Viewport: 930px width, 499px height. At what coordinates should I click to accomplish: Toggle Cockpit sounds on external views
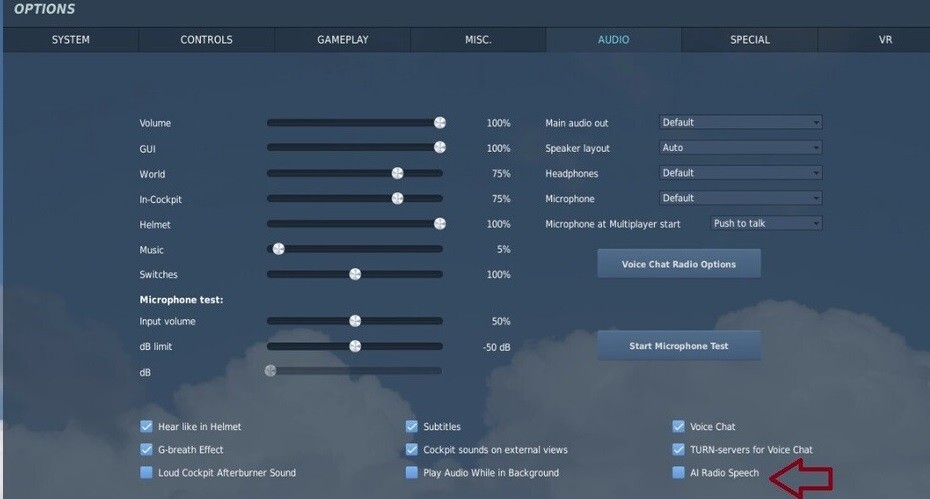tap(412, 449)
